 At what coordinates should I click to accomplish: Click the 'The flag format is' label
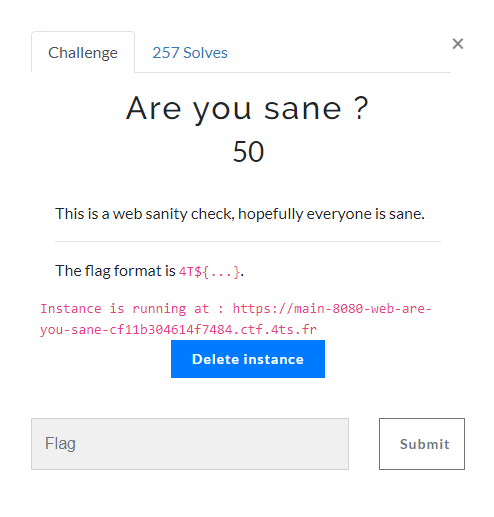pyautogui.click(x=115, y=271)
